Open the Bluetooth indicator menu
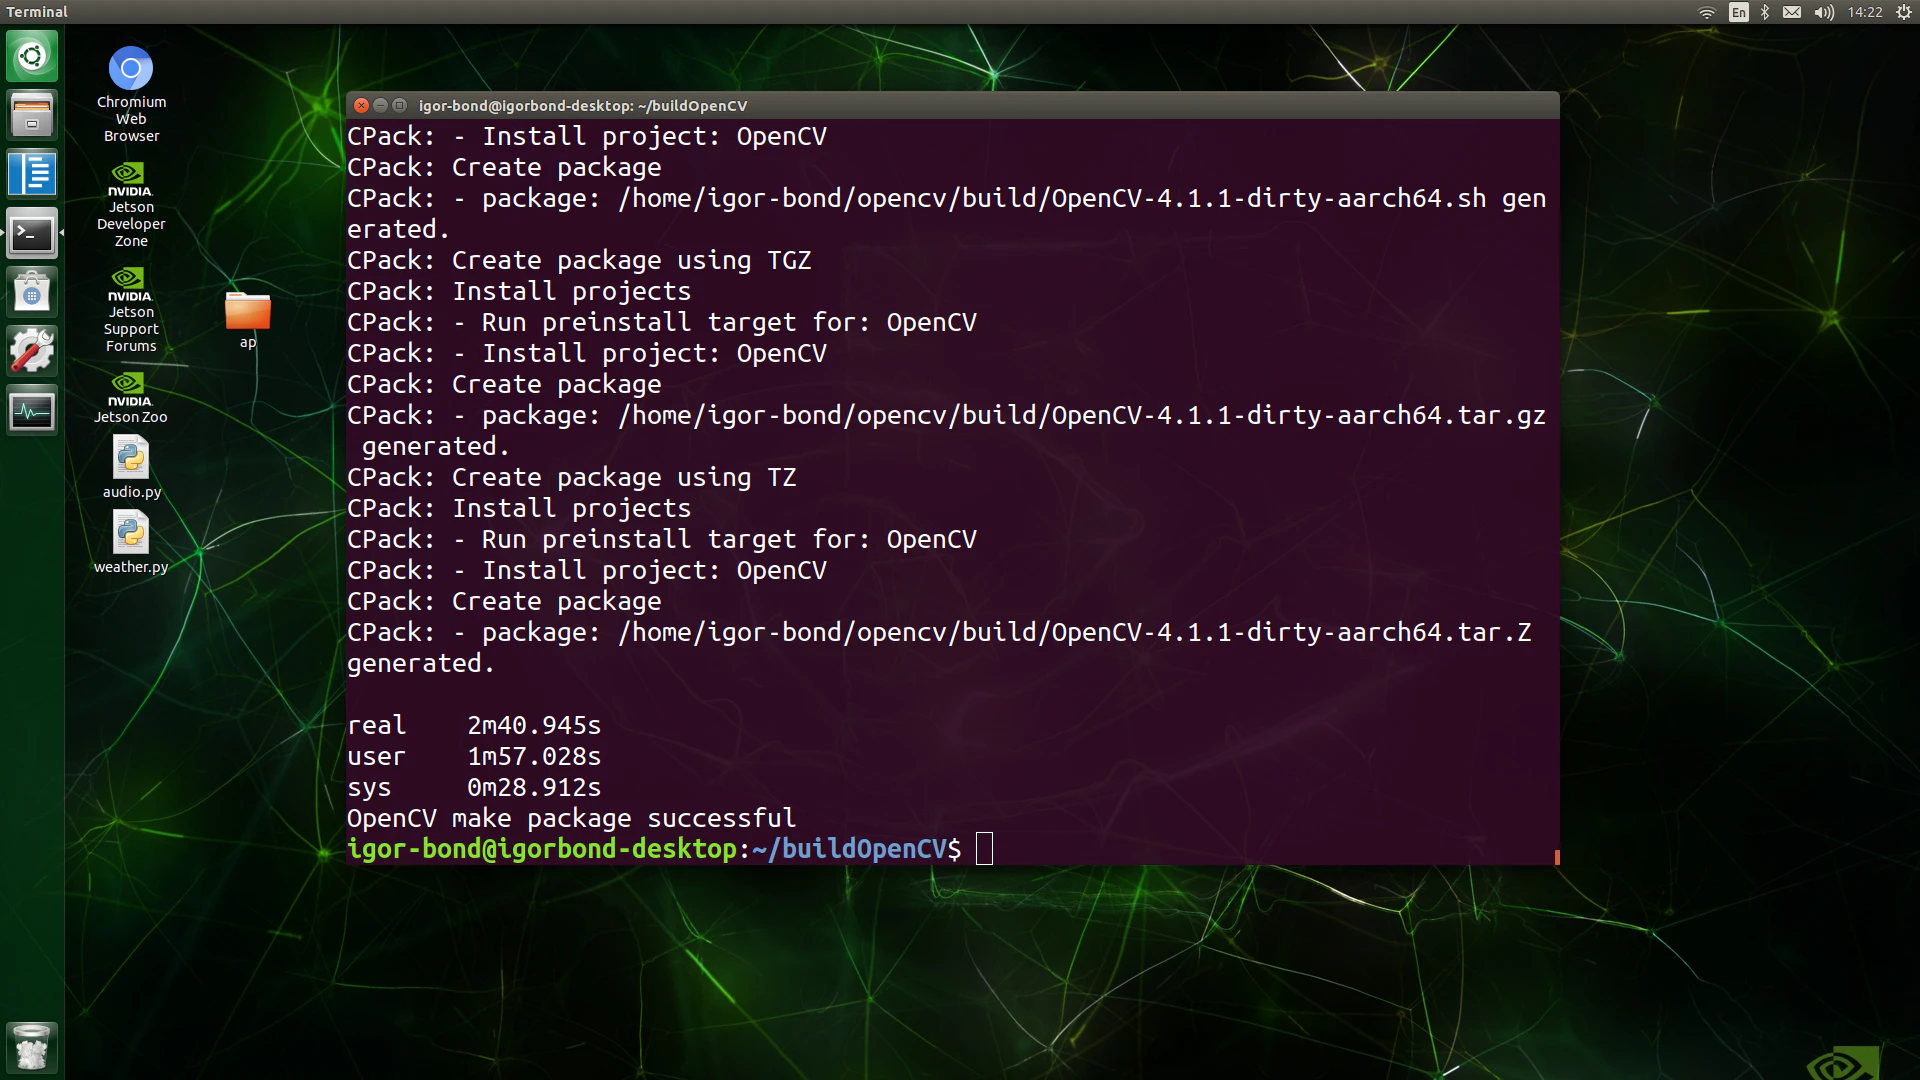Image resolution: width=1920 pixels, height=1080 pixels. (1764, 13)
